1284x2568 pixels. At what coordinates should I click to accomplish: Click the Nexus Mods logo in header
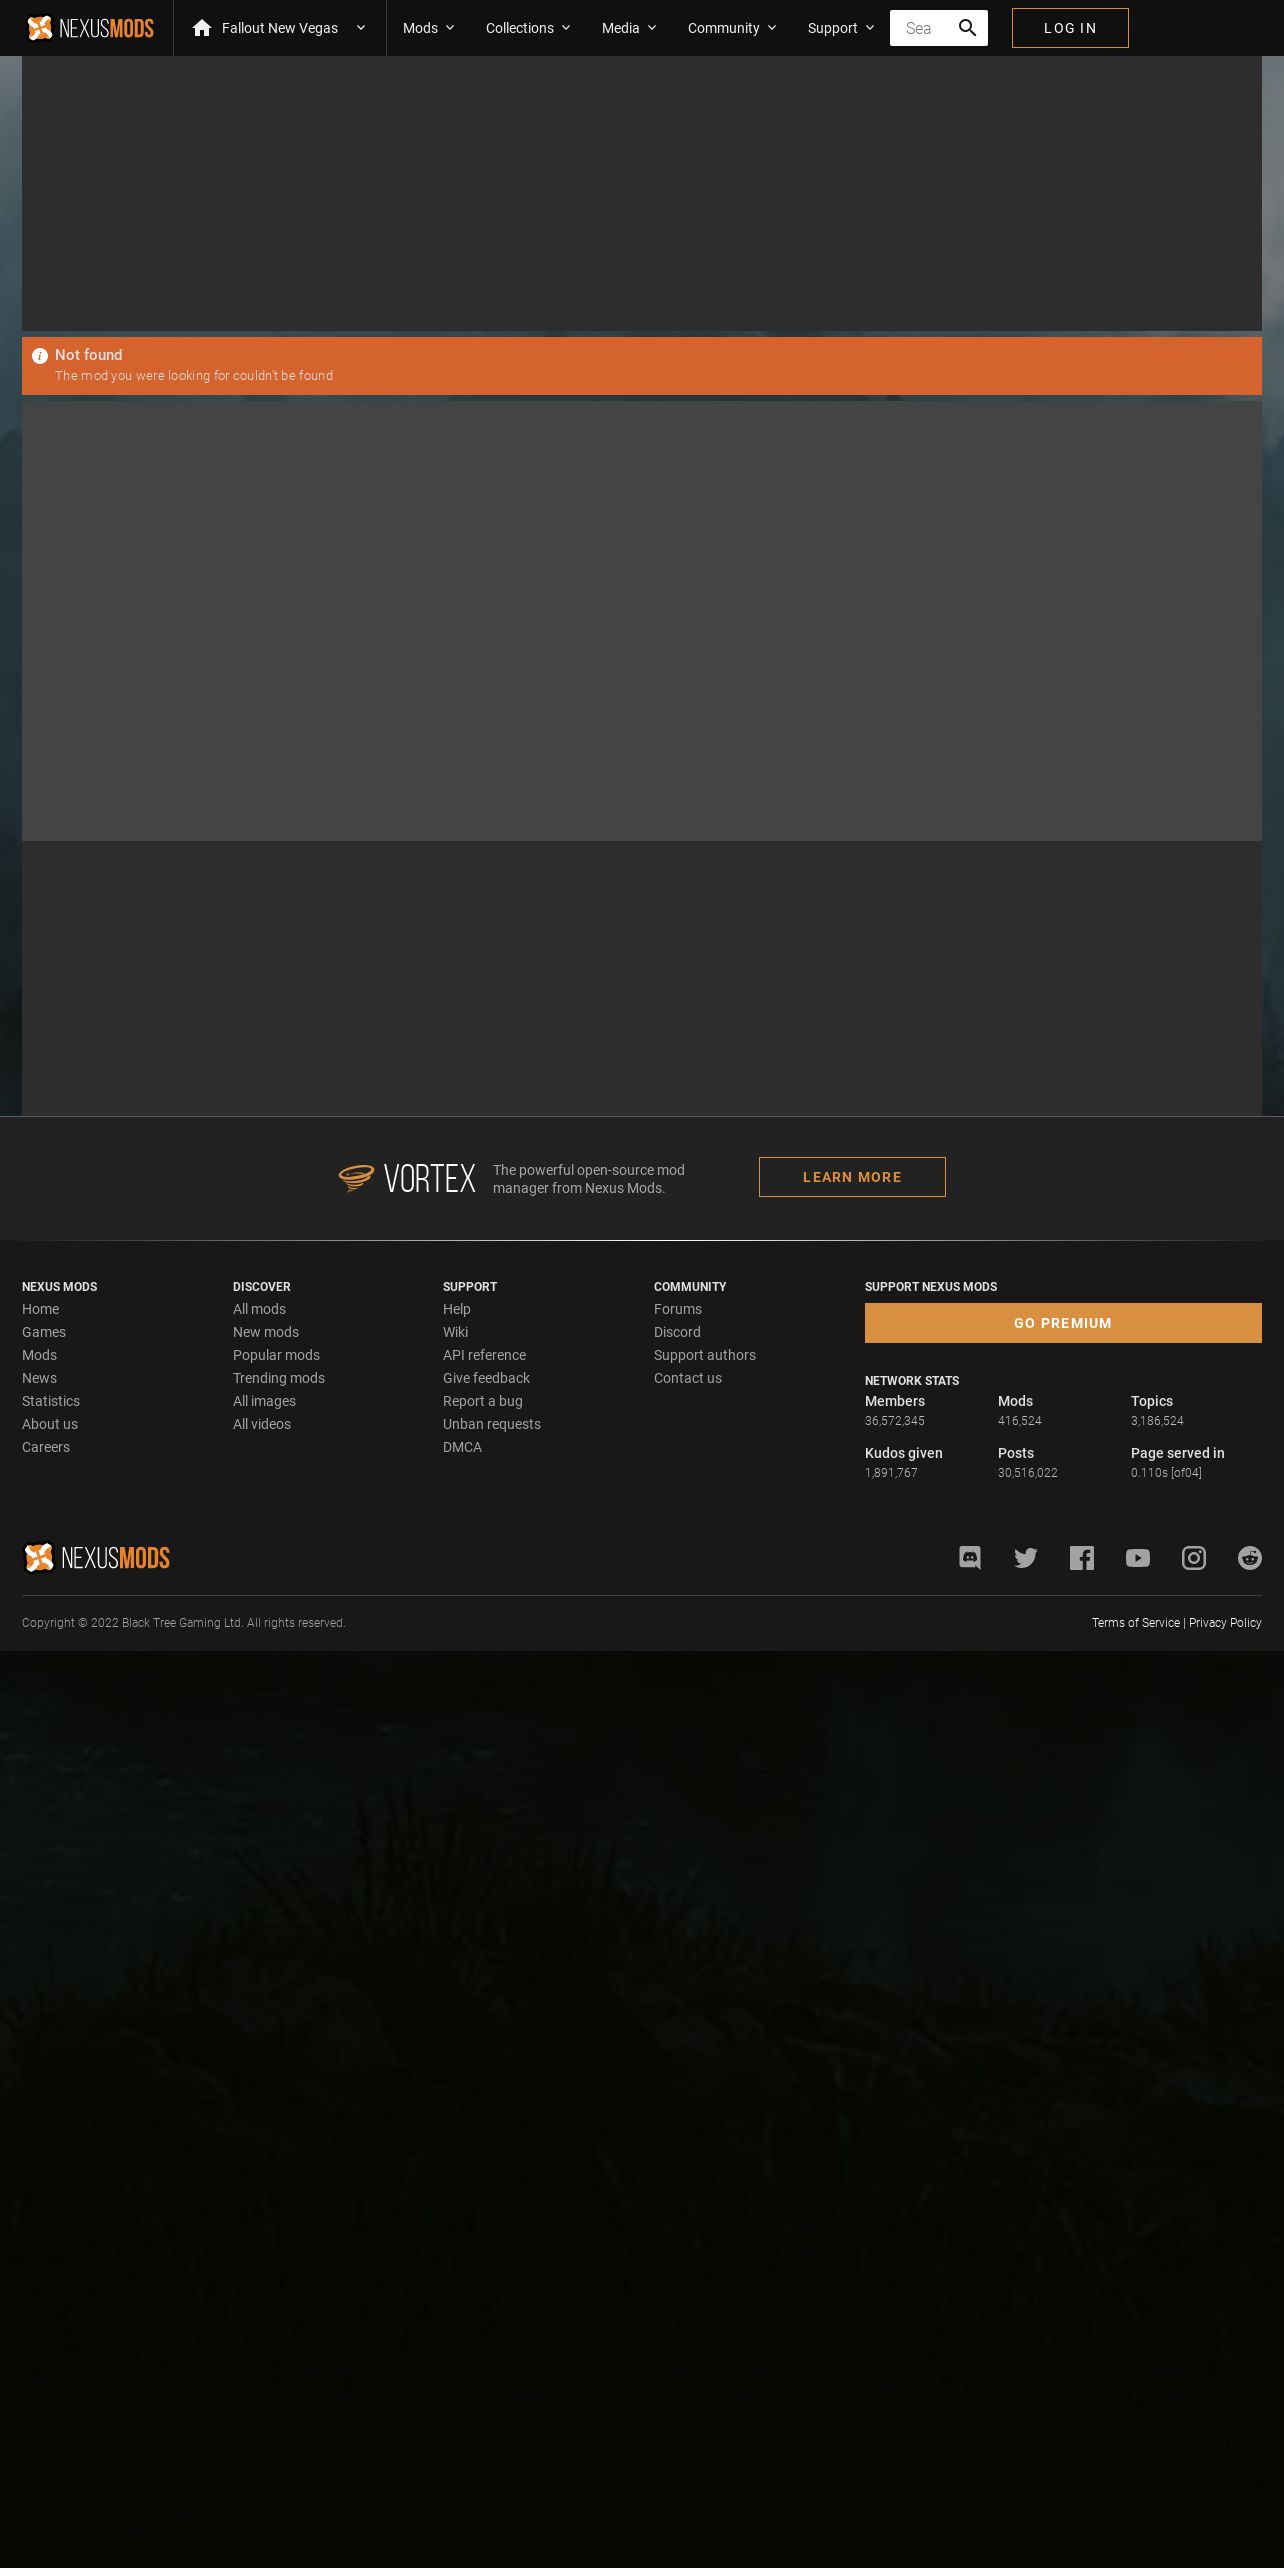[x=90, y=28]
